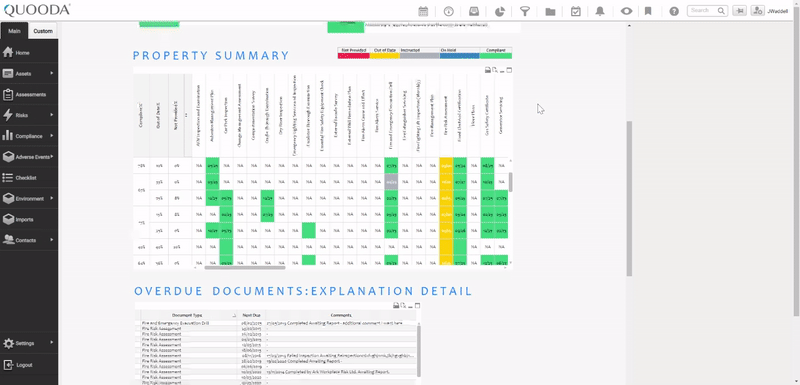Screen dimensions: 800x385
Task: Click the blue On Hold legend swatch
Action: (x=460, y=56)
